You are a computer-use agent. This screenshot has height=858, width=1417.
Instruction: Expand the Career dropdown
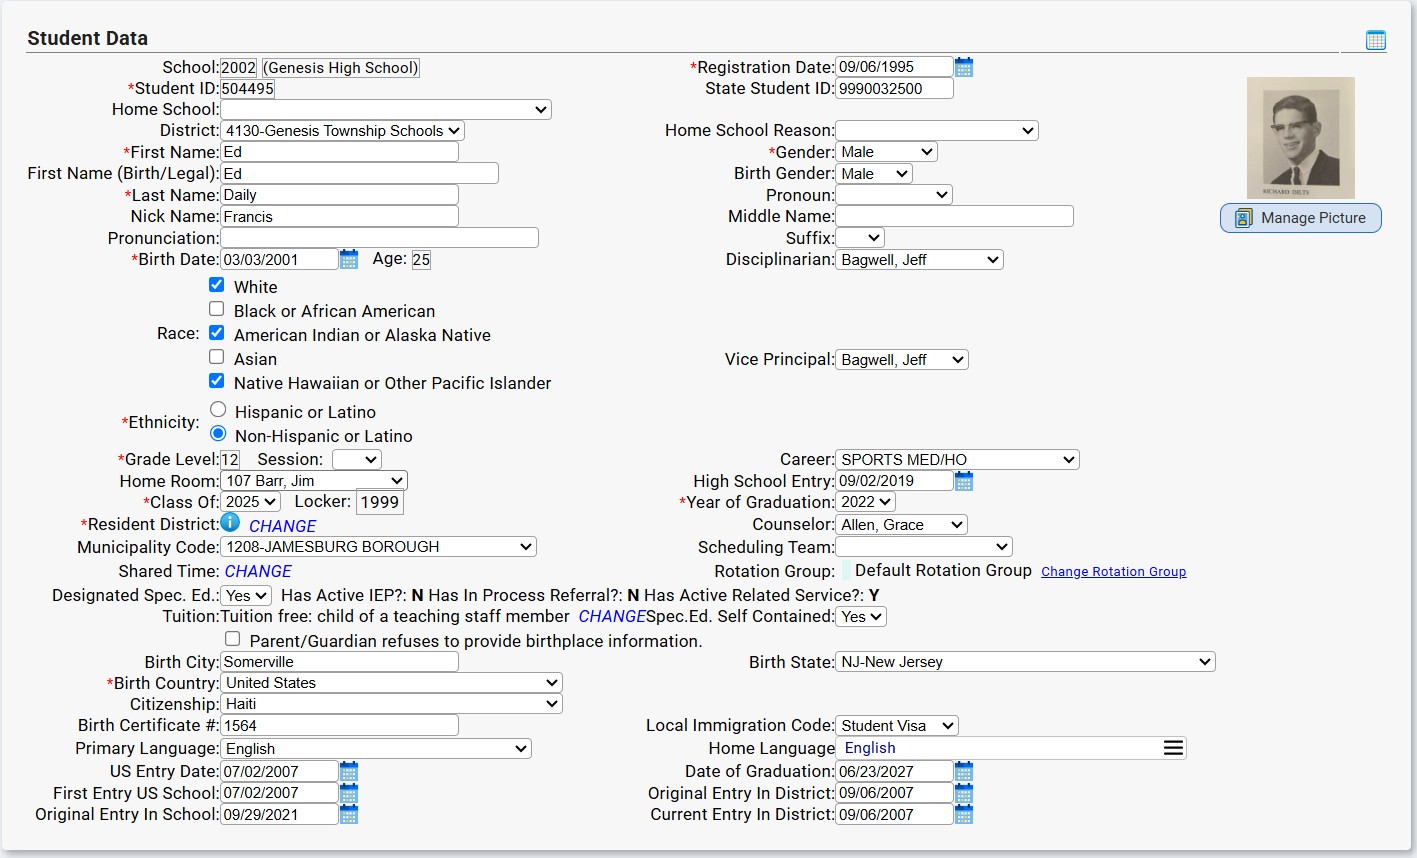pyautogui.click(x=957, y=460)
